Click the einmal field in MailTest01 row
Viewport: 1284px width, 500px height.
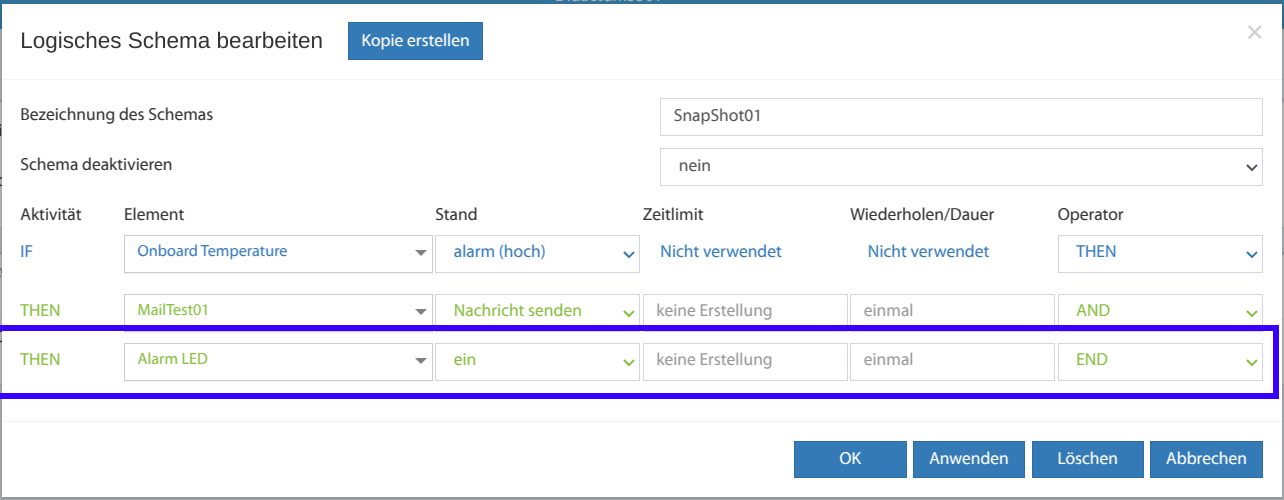(951, 311)
